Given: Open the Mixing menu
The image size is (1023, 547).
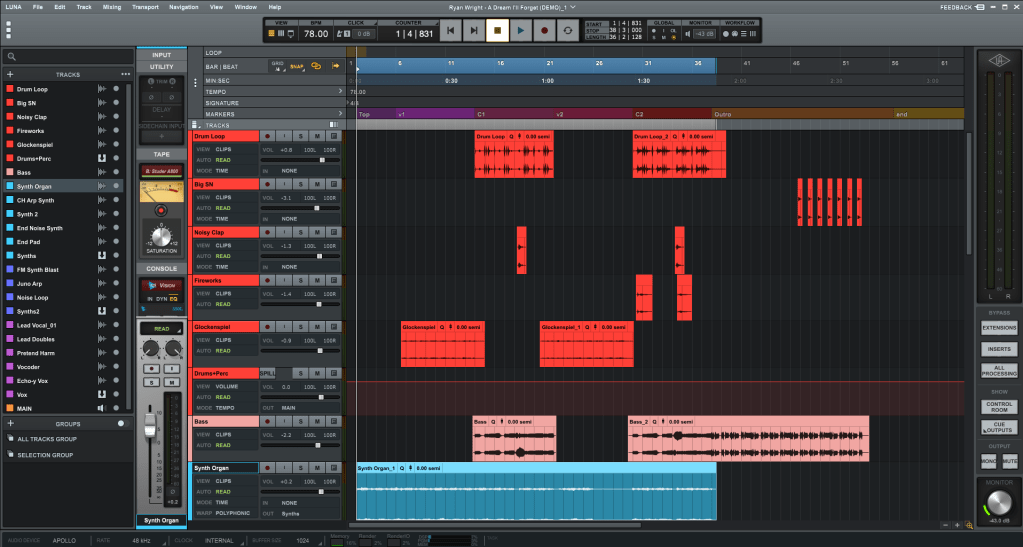Looking at the screenshot, I should [112, 7].
